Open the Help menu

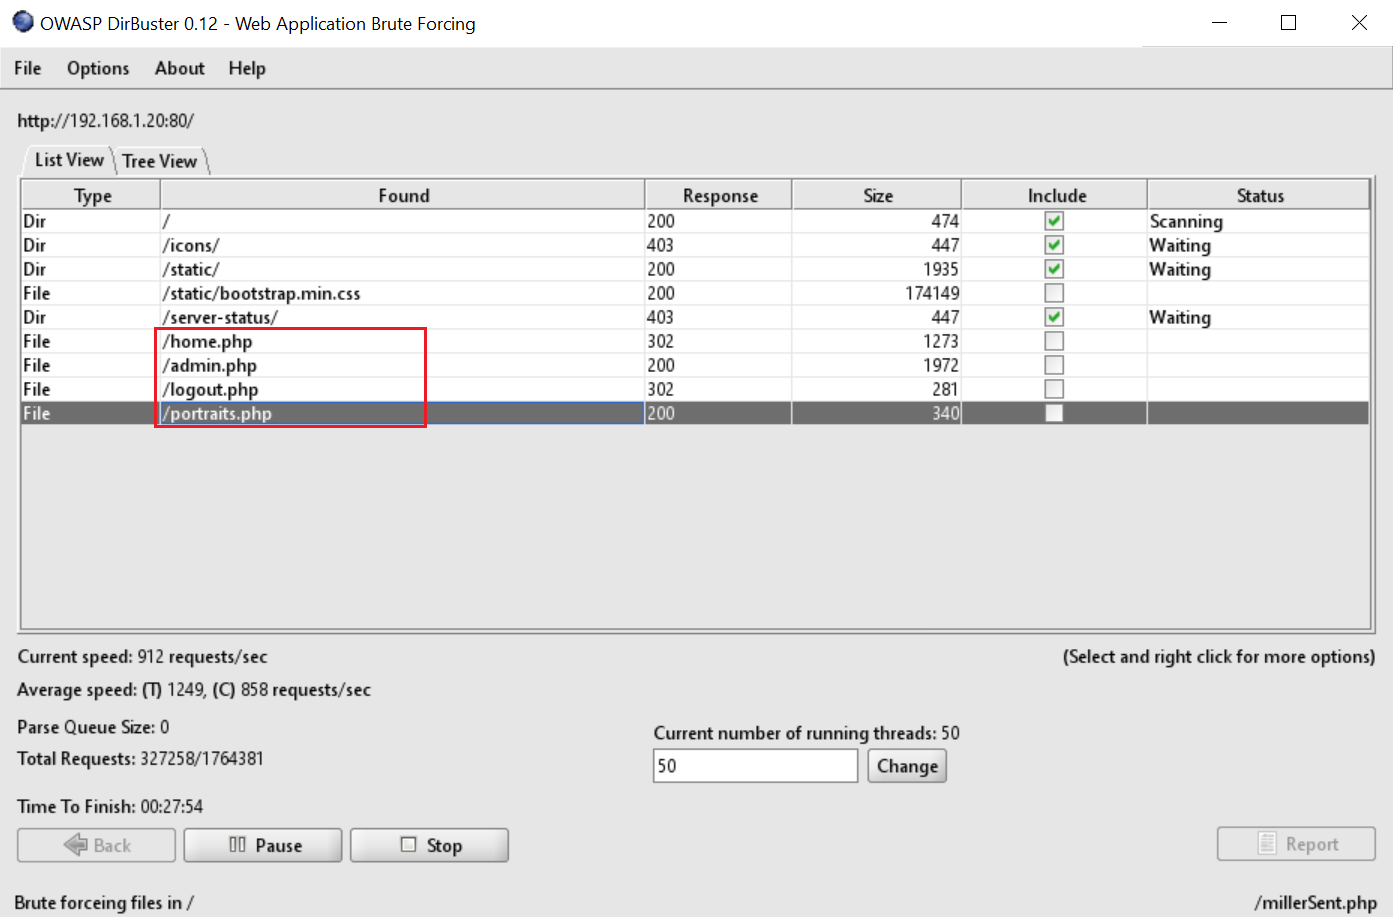click(247, 68)
